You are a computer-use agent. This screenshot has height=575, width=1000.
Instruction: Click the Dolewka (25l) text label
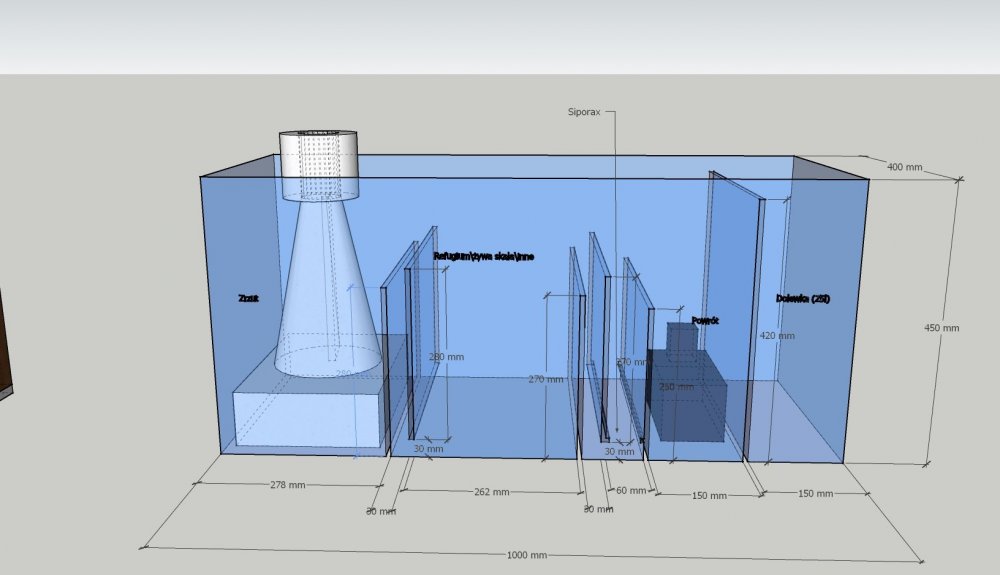click(802, 298)
